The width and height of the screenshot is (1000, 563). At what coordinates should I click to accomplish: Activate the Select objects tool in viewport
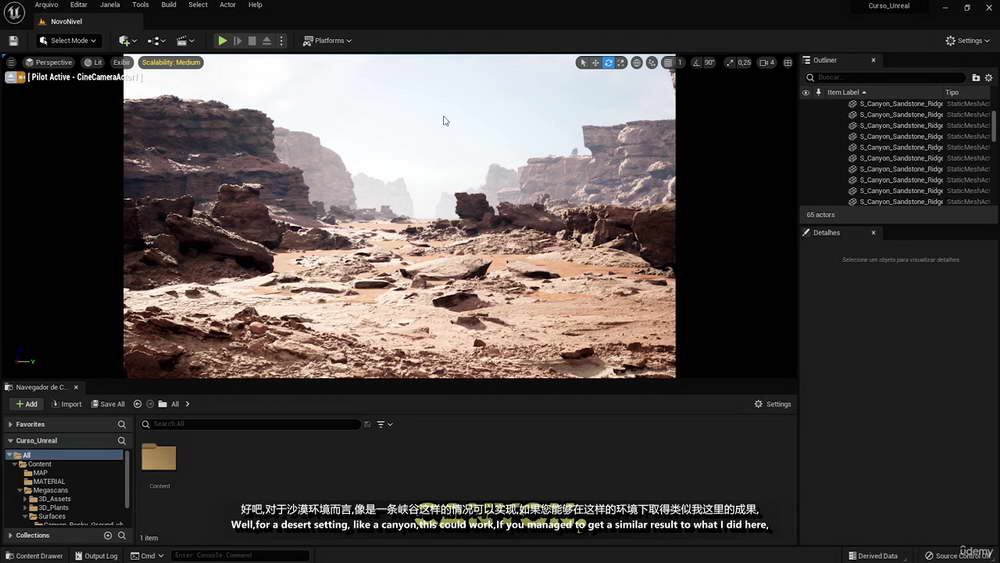coord(582,62)
